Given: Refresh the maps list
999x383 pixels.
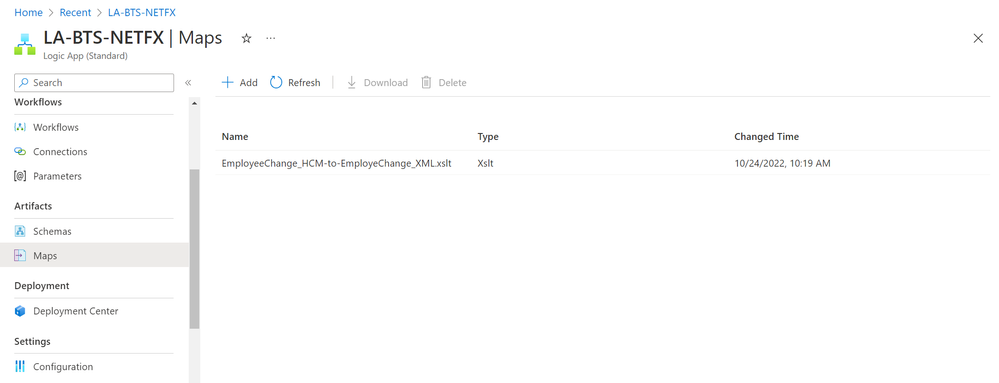Looking at the screenshot, I should point(295,83).
